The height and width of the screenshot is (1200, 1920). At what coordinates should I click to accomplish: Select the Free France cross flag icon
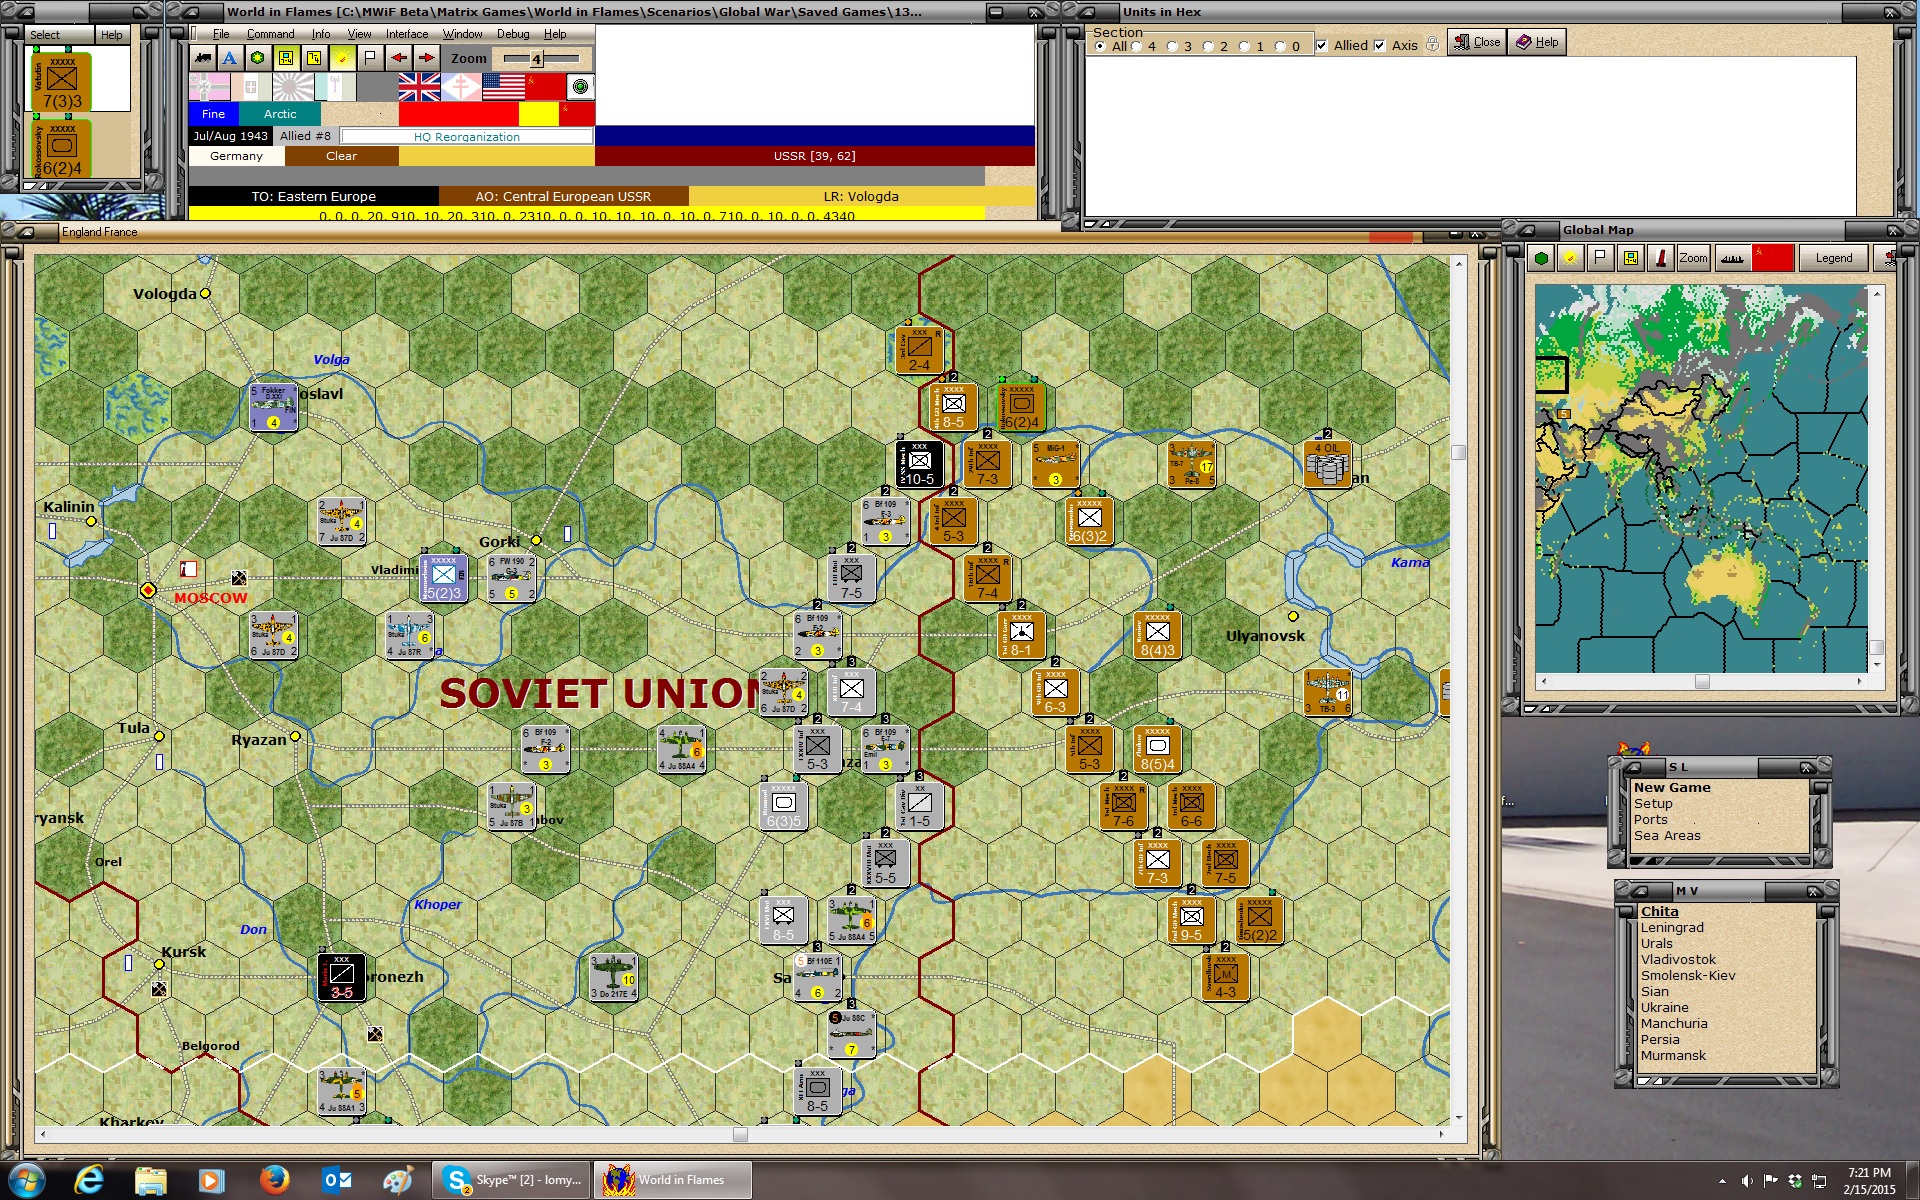pyautogui.click(x=461, y=87)
